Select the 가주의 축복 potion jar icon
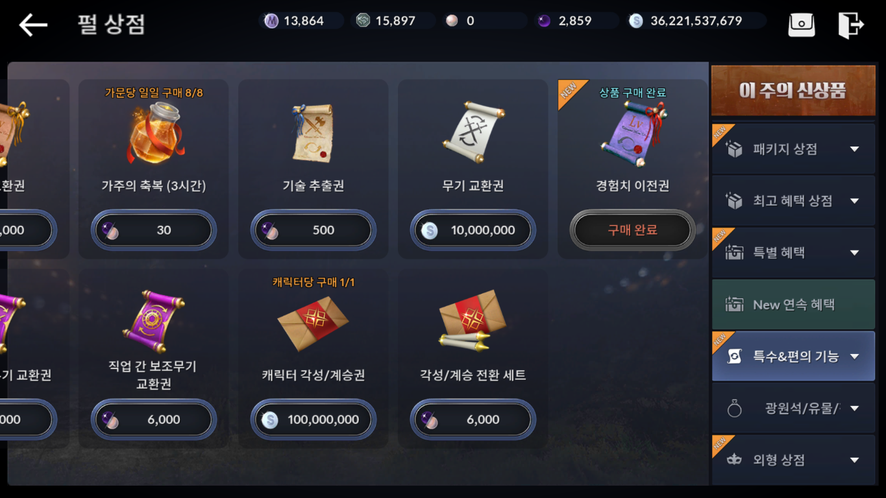Viewport: 886px width, 498px height. [154, 134]
